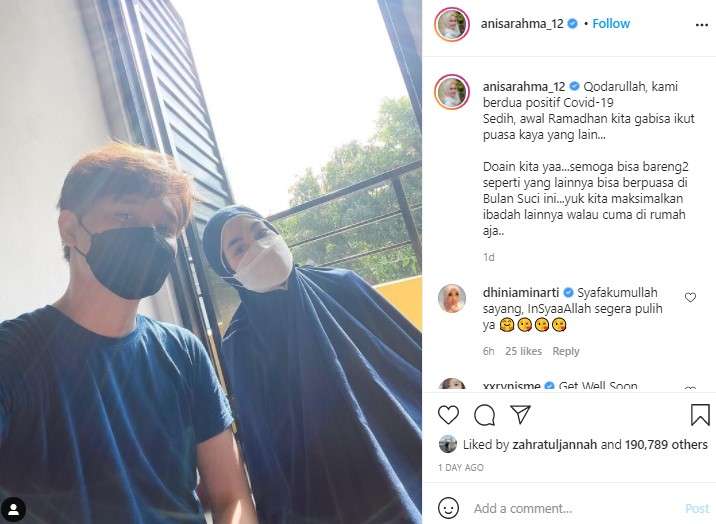Open the comment bubble icon

point(484,415)
